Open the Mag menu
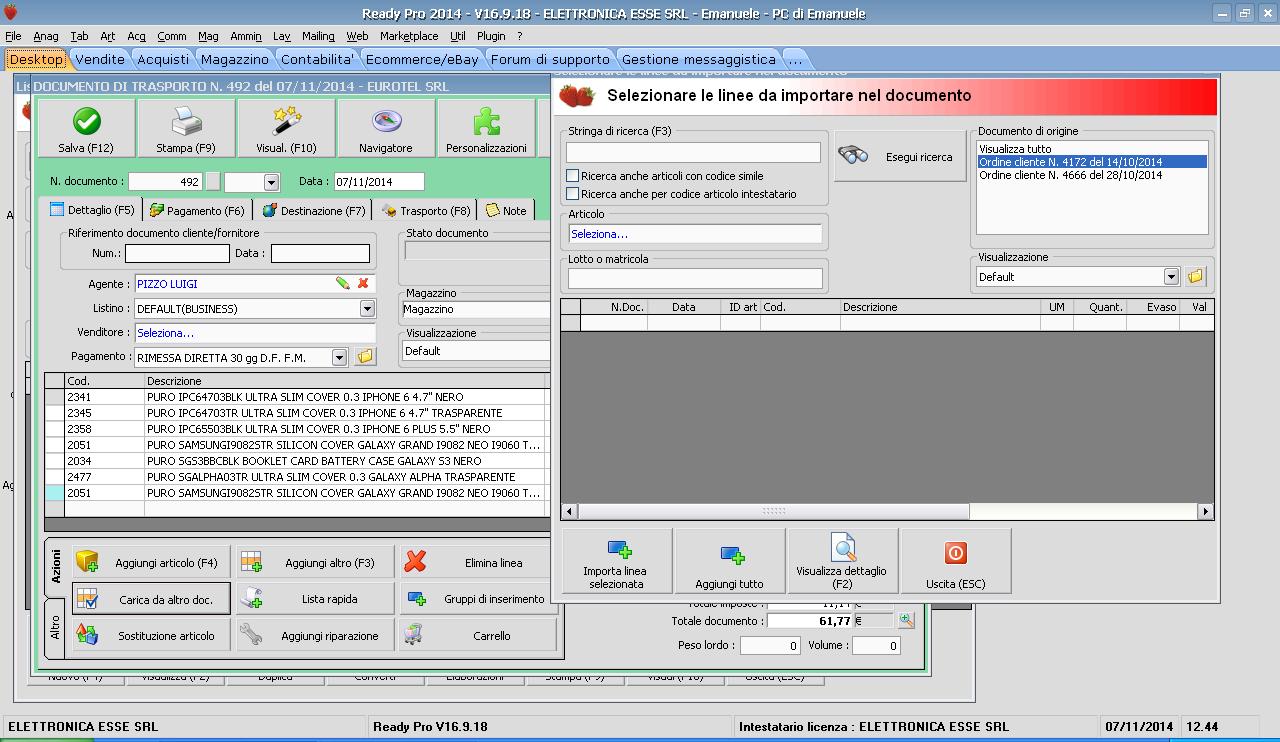1280x742 pixels. (208, 36)
